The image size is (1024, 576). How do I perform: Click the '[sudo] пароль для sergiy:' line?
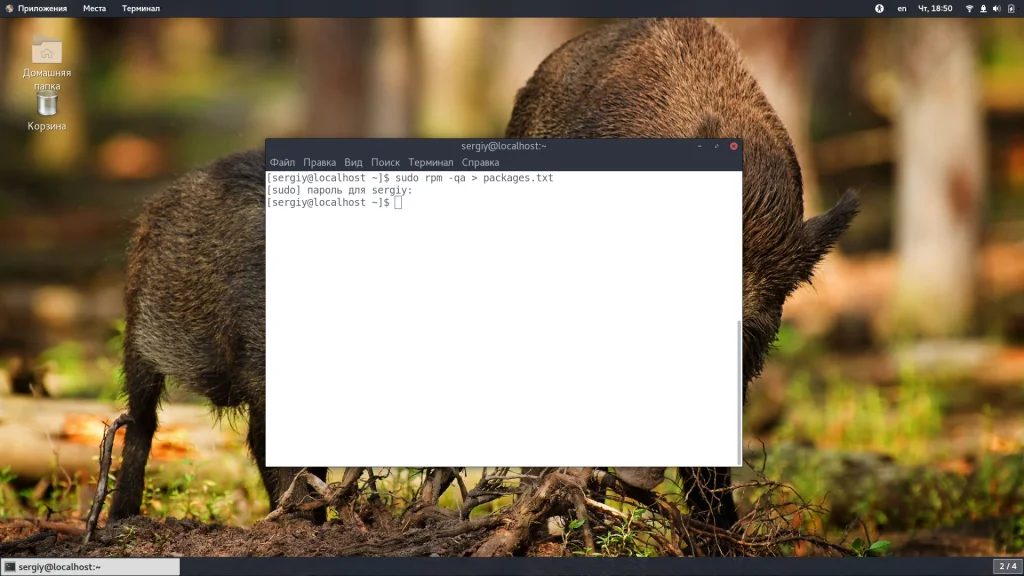(x=340, y=190)
